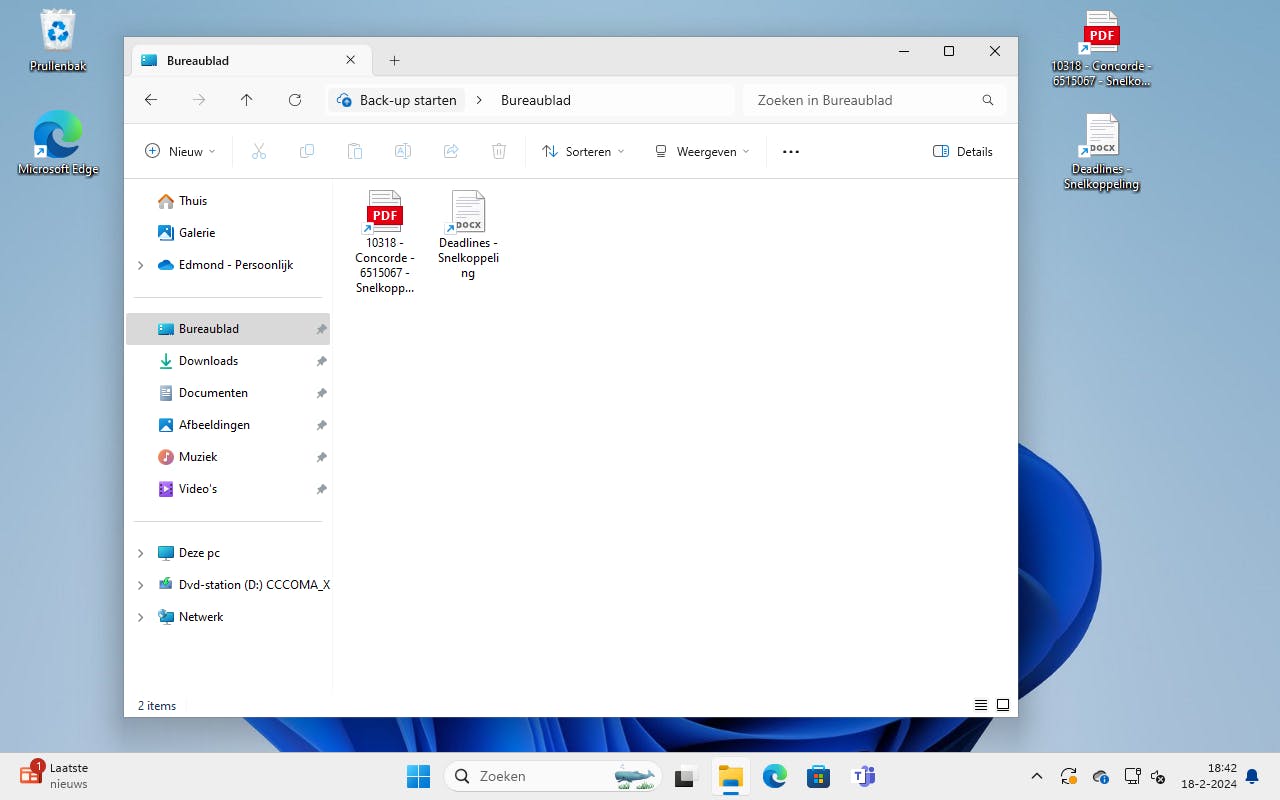Open the Nieuw dropdown
Image resolution: width=1280 pixels, height=800 pixels.
(x=180, y=151)
